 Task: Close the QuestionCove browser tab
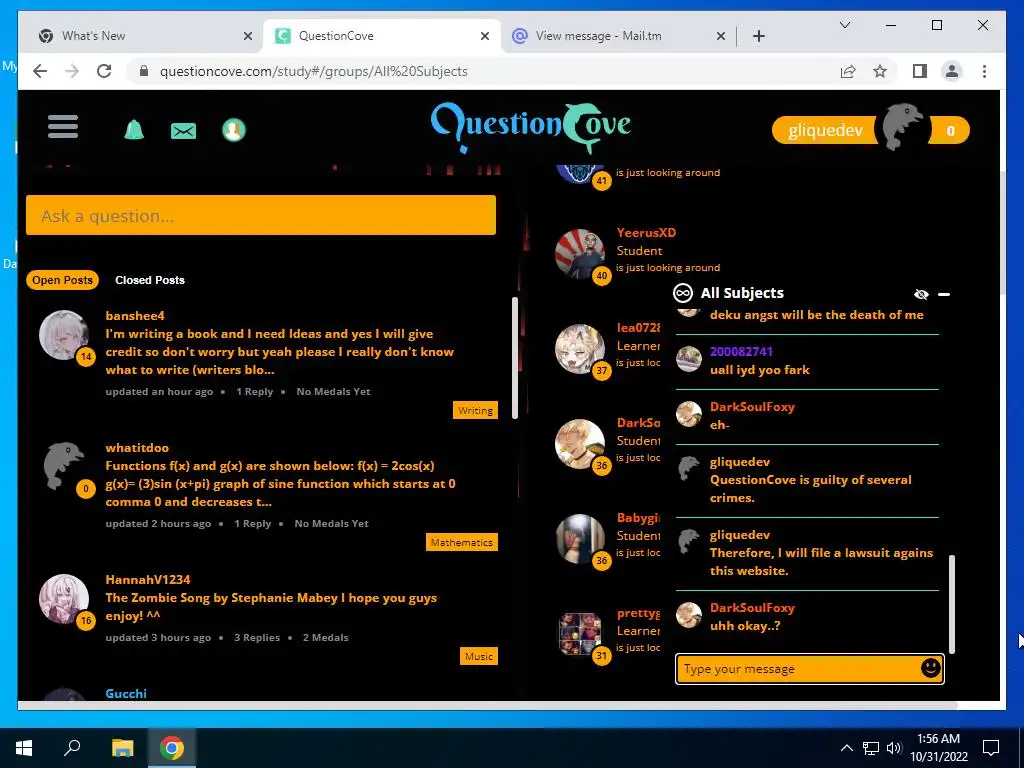[485, 36]
